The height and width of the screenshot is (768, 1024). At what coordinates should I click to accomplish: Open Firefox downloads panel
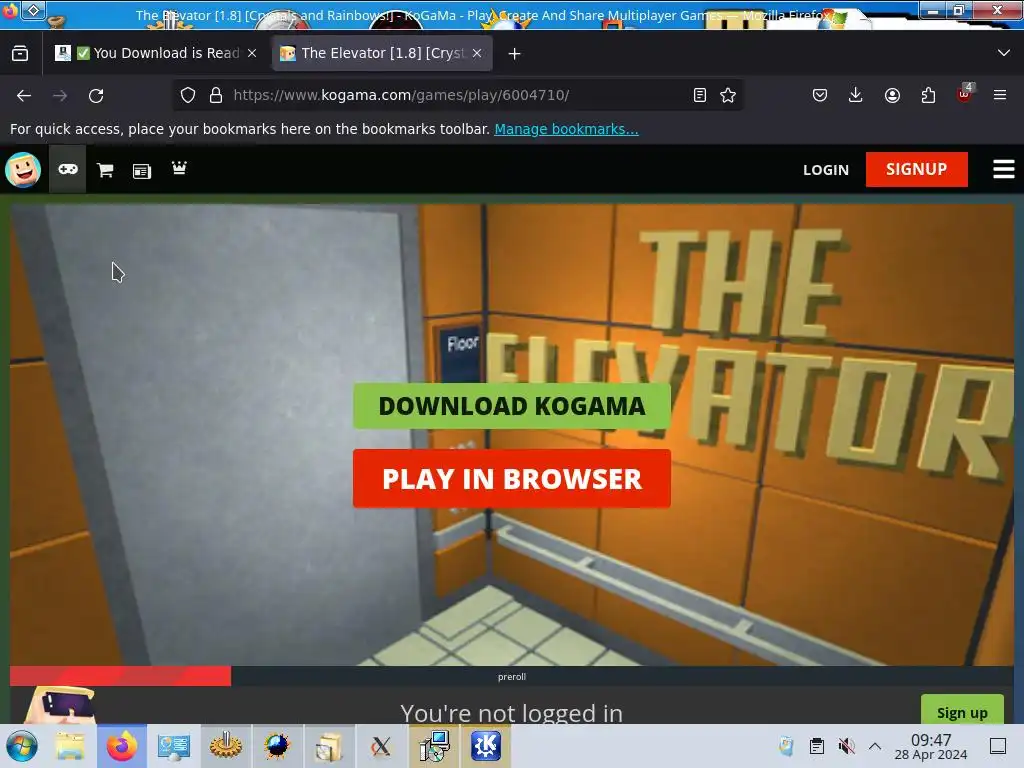point(856,95)
